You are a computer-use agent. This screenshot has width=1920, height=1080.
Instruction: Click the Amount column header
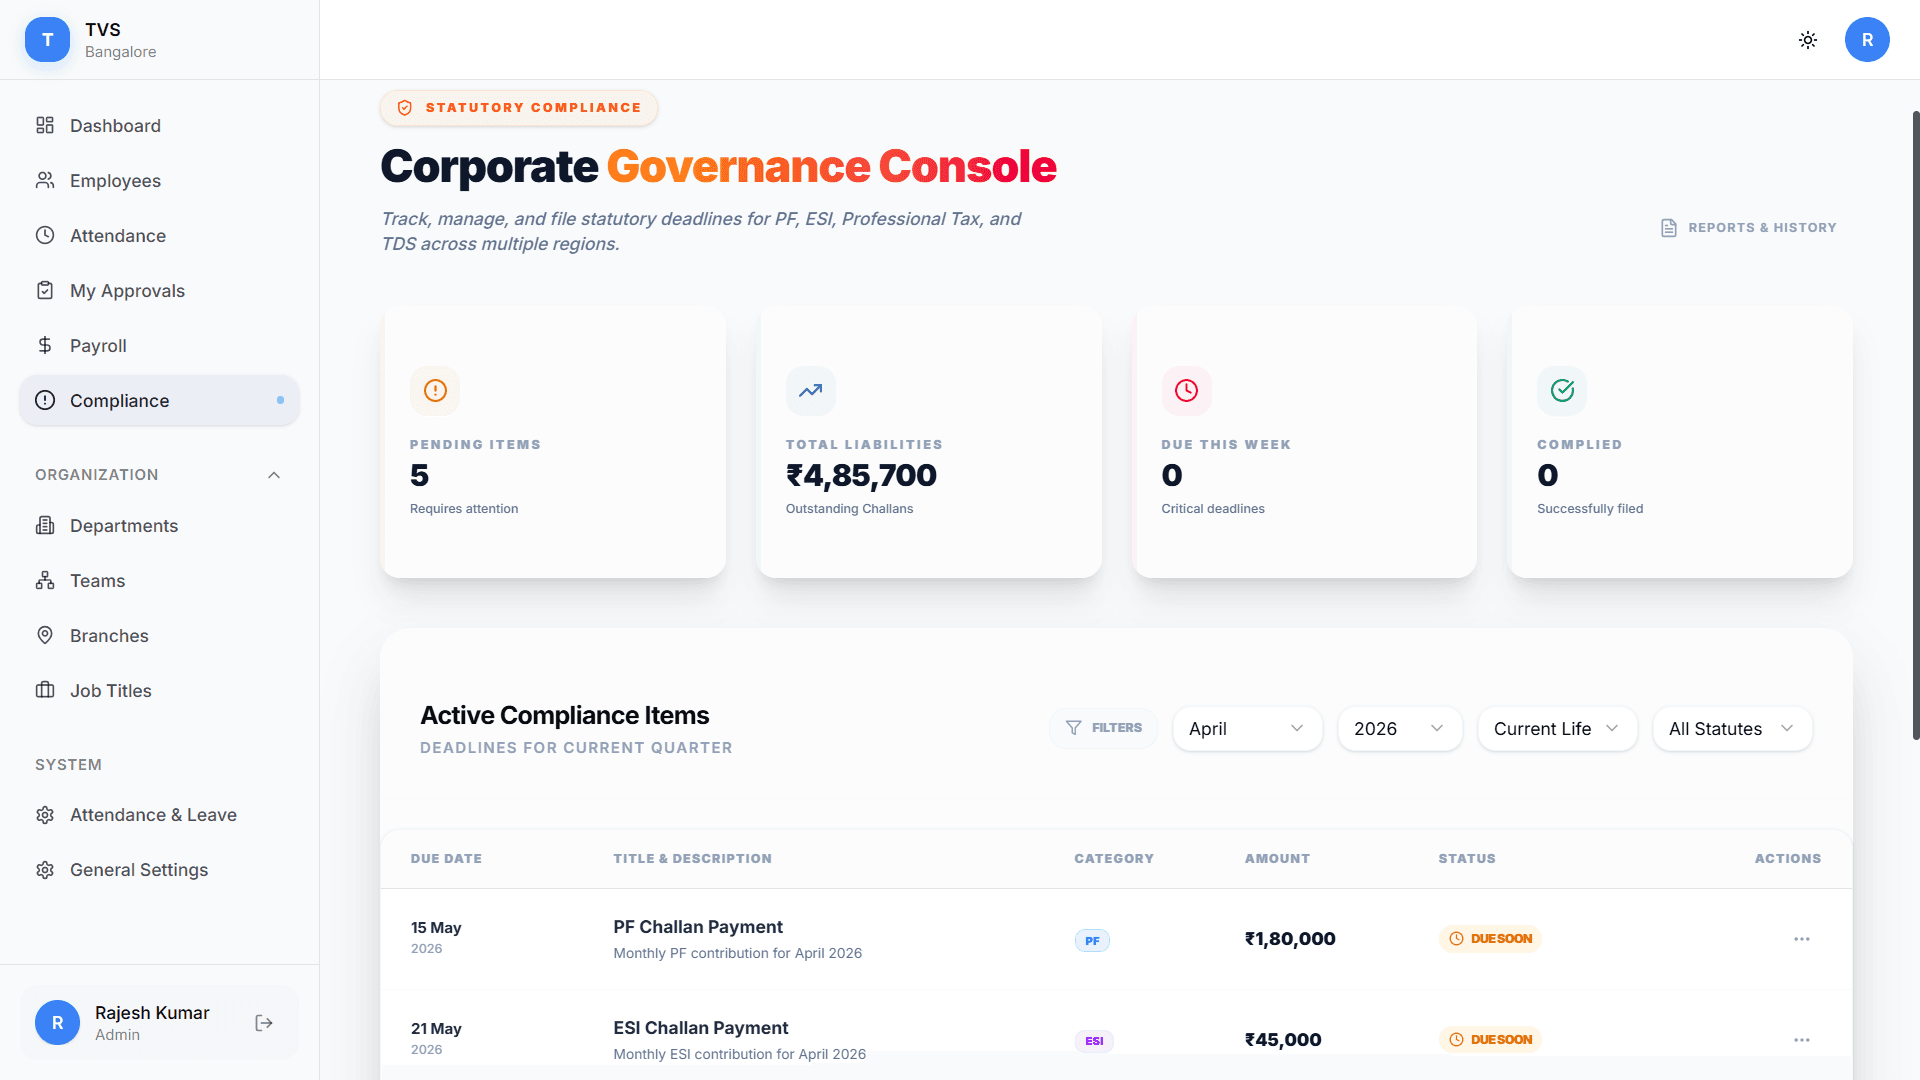coord(1277,858)
